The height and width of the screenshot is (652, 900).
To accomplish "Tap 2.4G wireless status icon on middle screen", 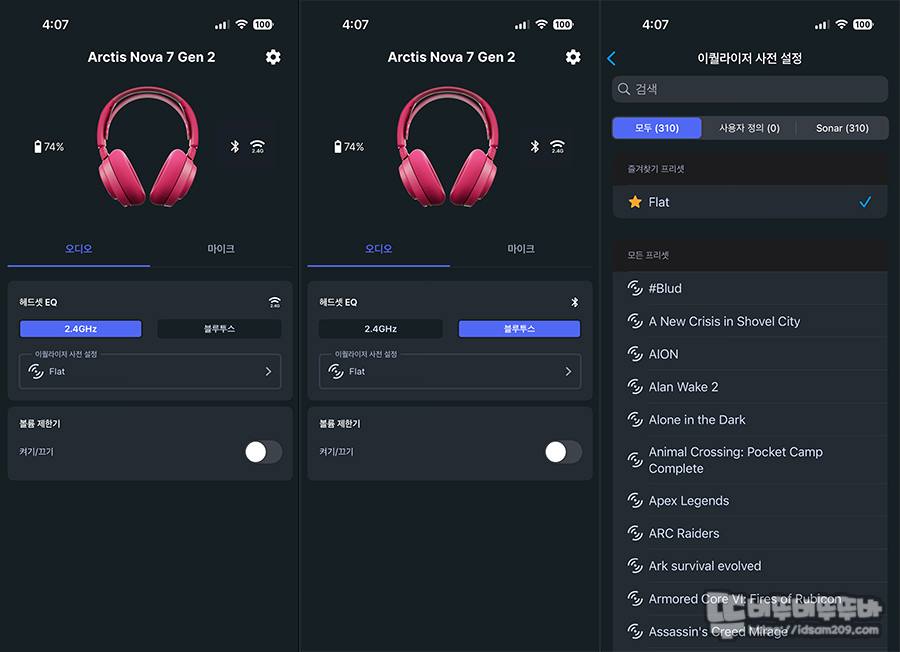I will pos(557,146).
